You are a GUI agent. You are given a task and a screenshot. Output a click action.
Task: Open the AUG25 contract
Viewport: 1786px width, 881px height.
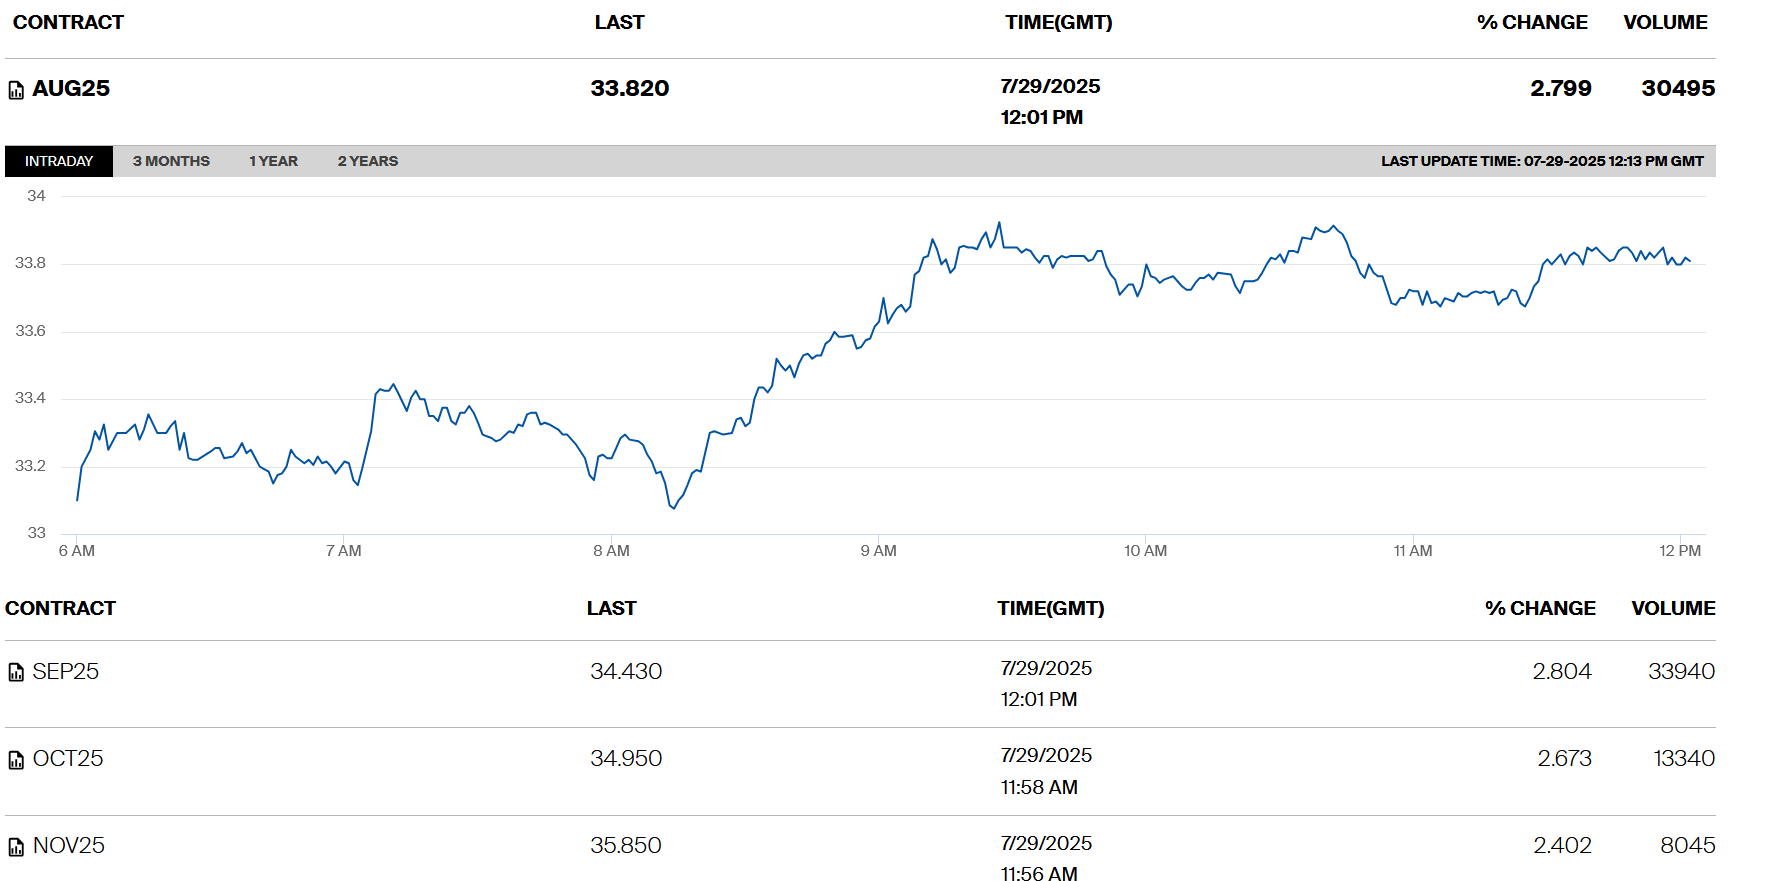tap(71, 89)
